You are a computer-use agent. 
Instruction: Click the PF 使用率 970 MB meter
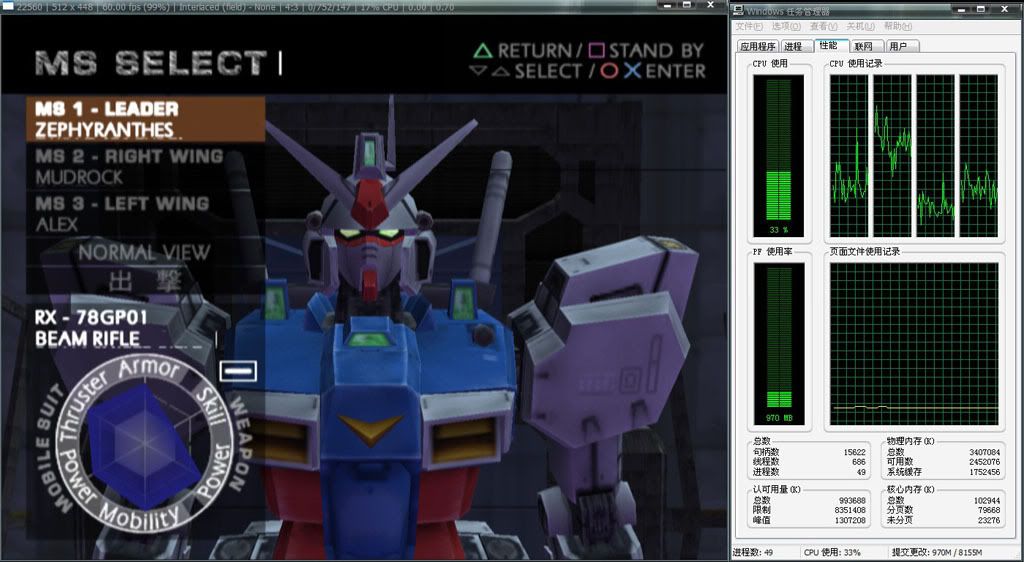pos(778,344)
